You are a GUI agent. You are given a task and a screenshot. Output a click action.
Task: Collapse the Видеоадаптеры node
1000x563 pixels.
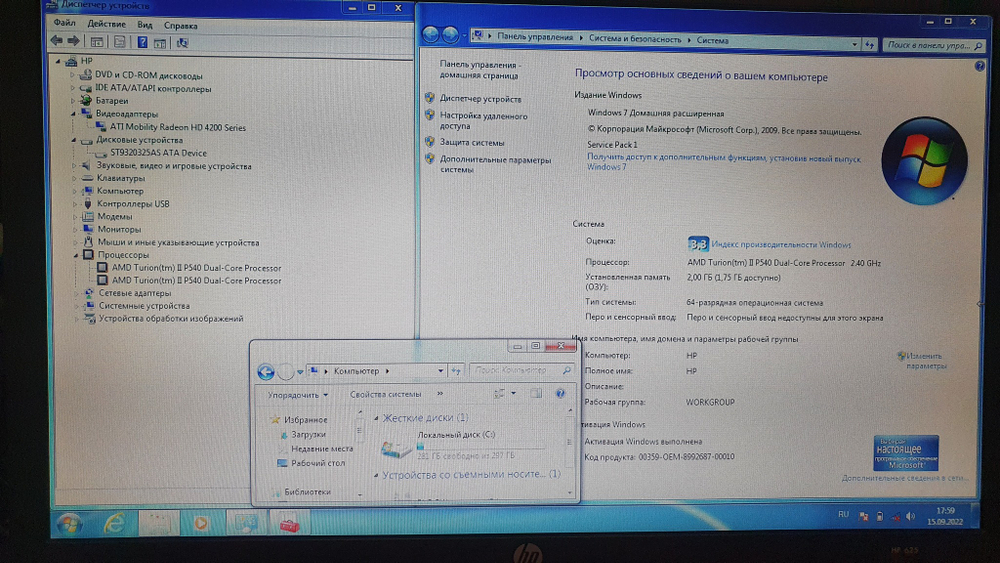point(73,113)
